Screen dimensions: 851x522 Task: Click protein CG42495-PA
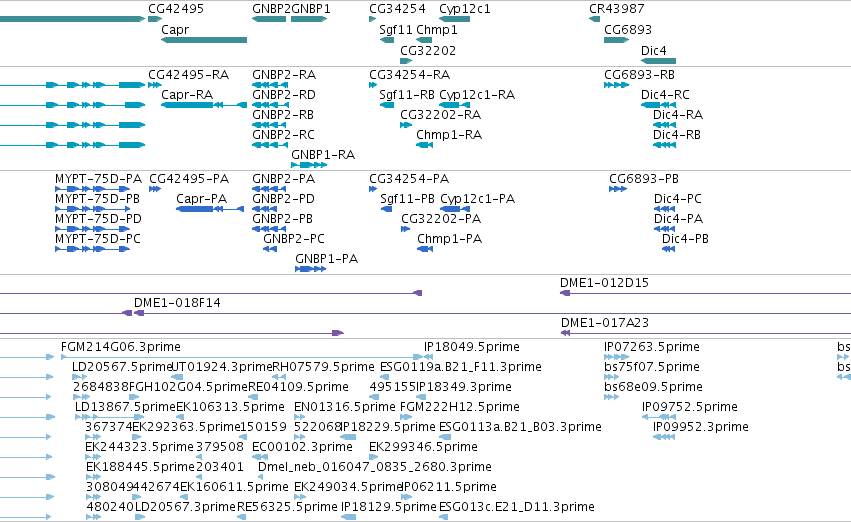point(189,179)
